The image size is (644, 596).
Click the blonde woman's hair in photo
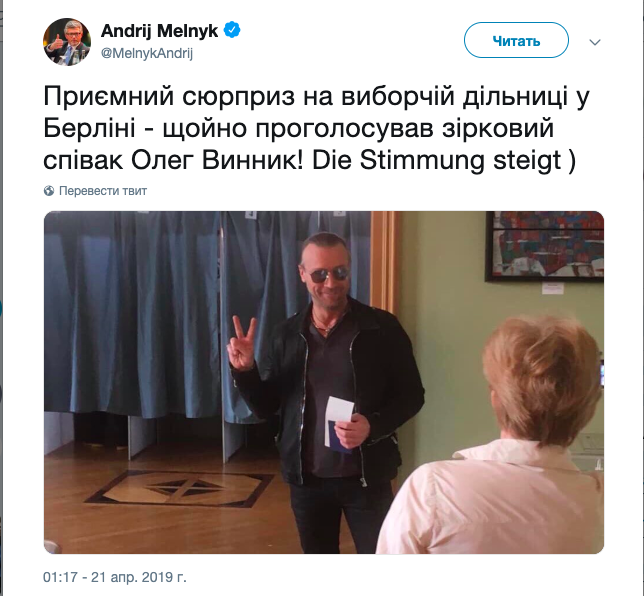[x=543, y=378]
